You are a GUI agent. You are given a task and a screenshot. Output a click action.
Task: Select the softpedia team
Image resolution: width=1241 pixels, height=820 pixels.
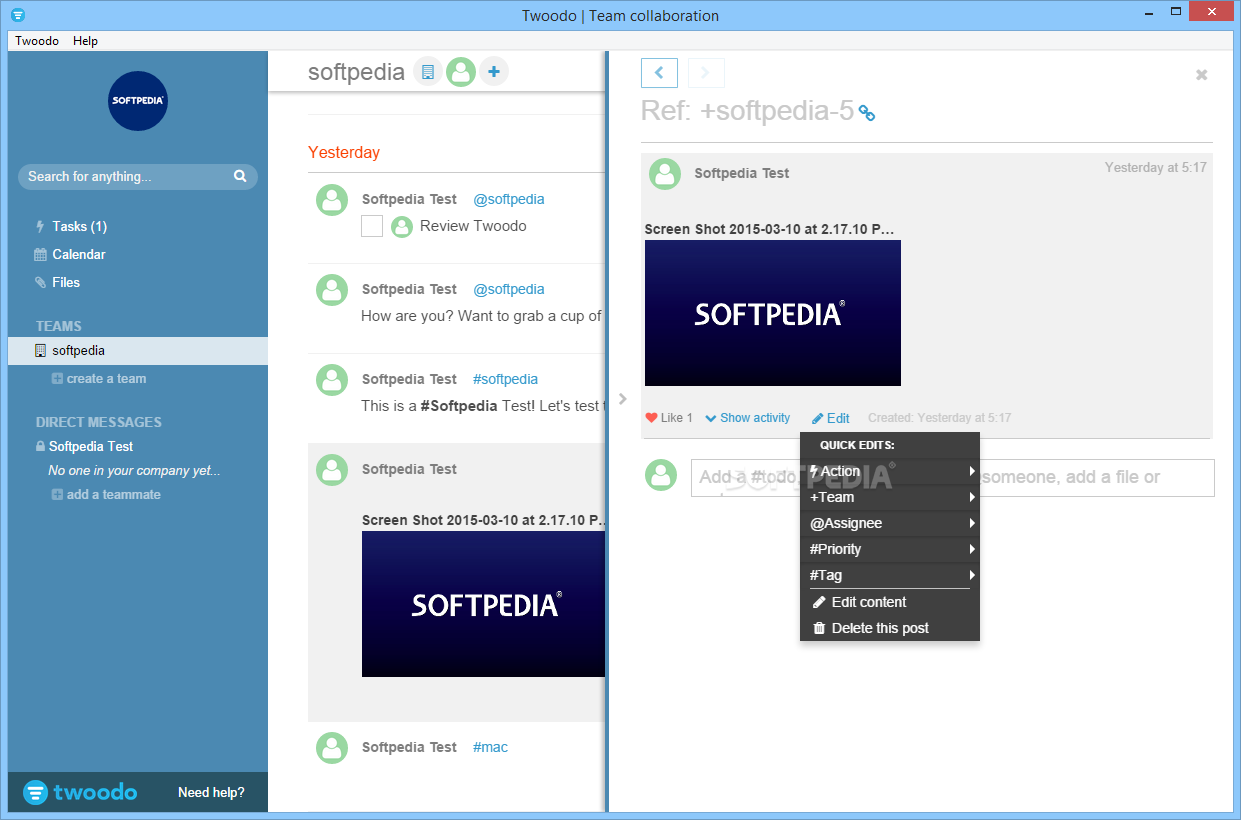pyautogui.click(x=138, y=351)
